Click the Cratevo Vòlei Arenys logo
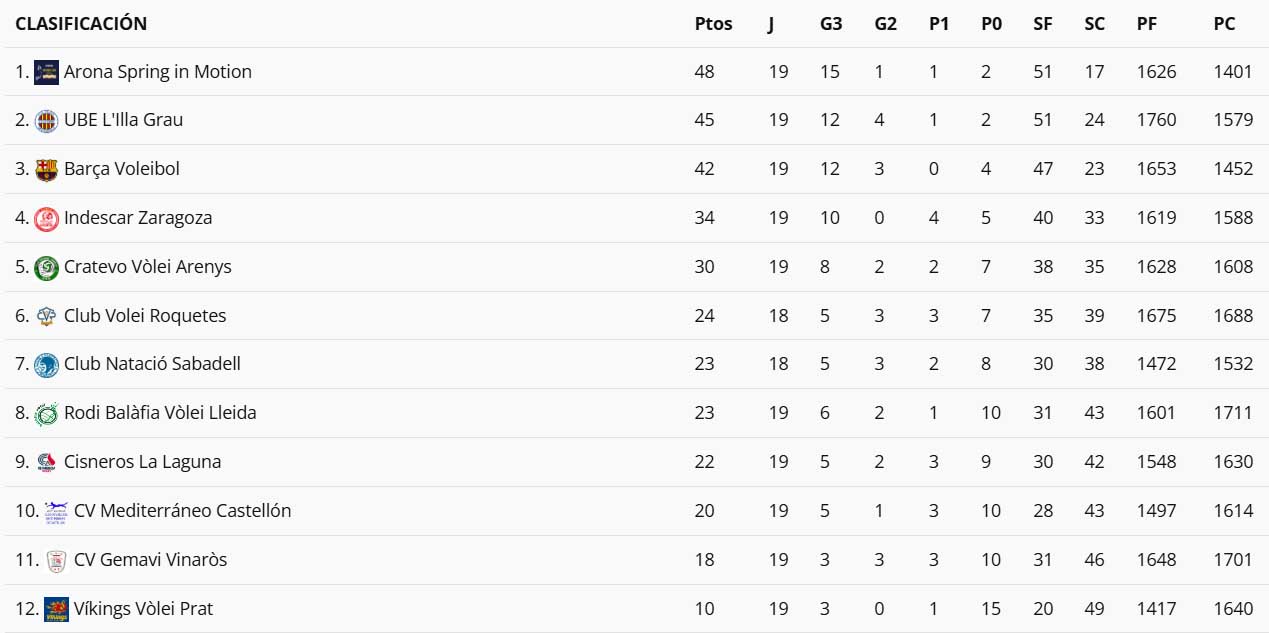 (46, 267)
